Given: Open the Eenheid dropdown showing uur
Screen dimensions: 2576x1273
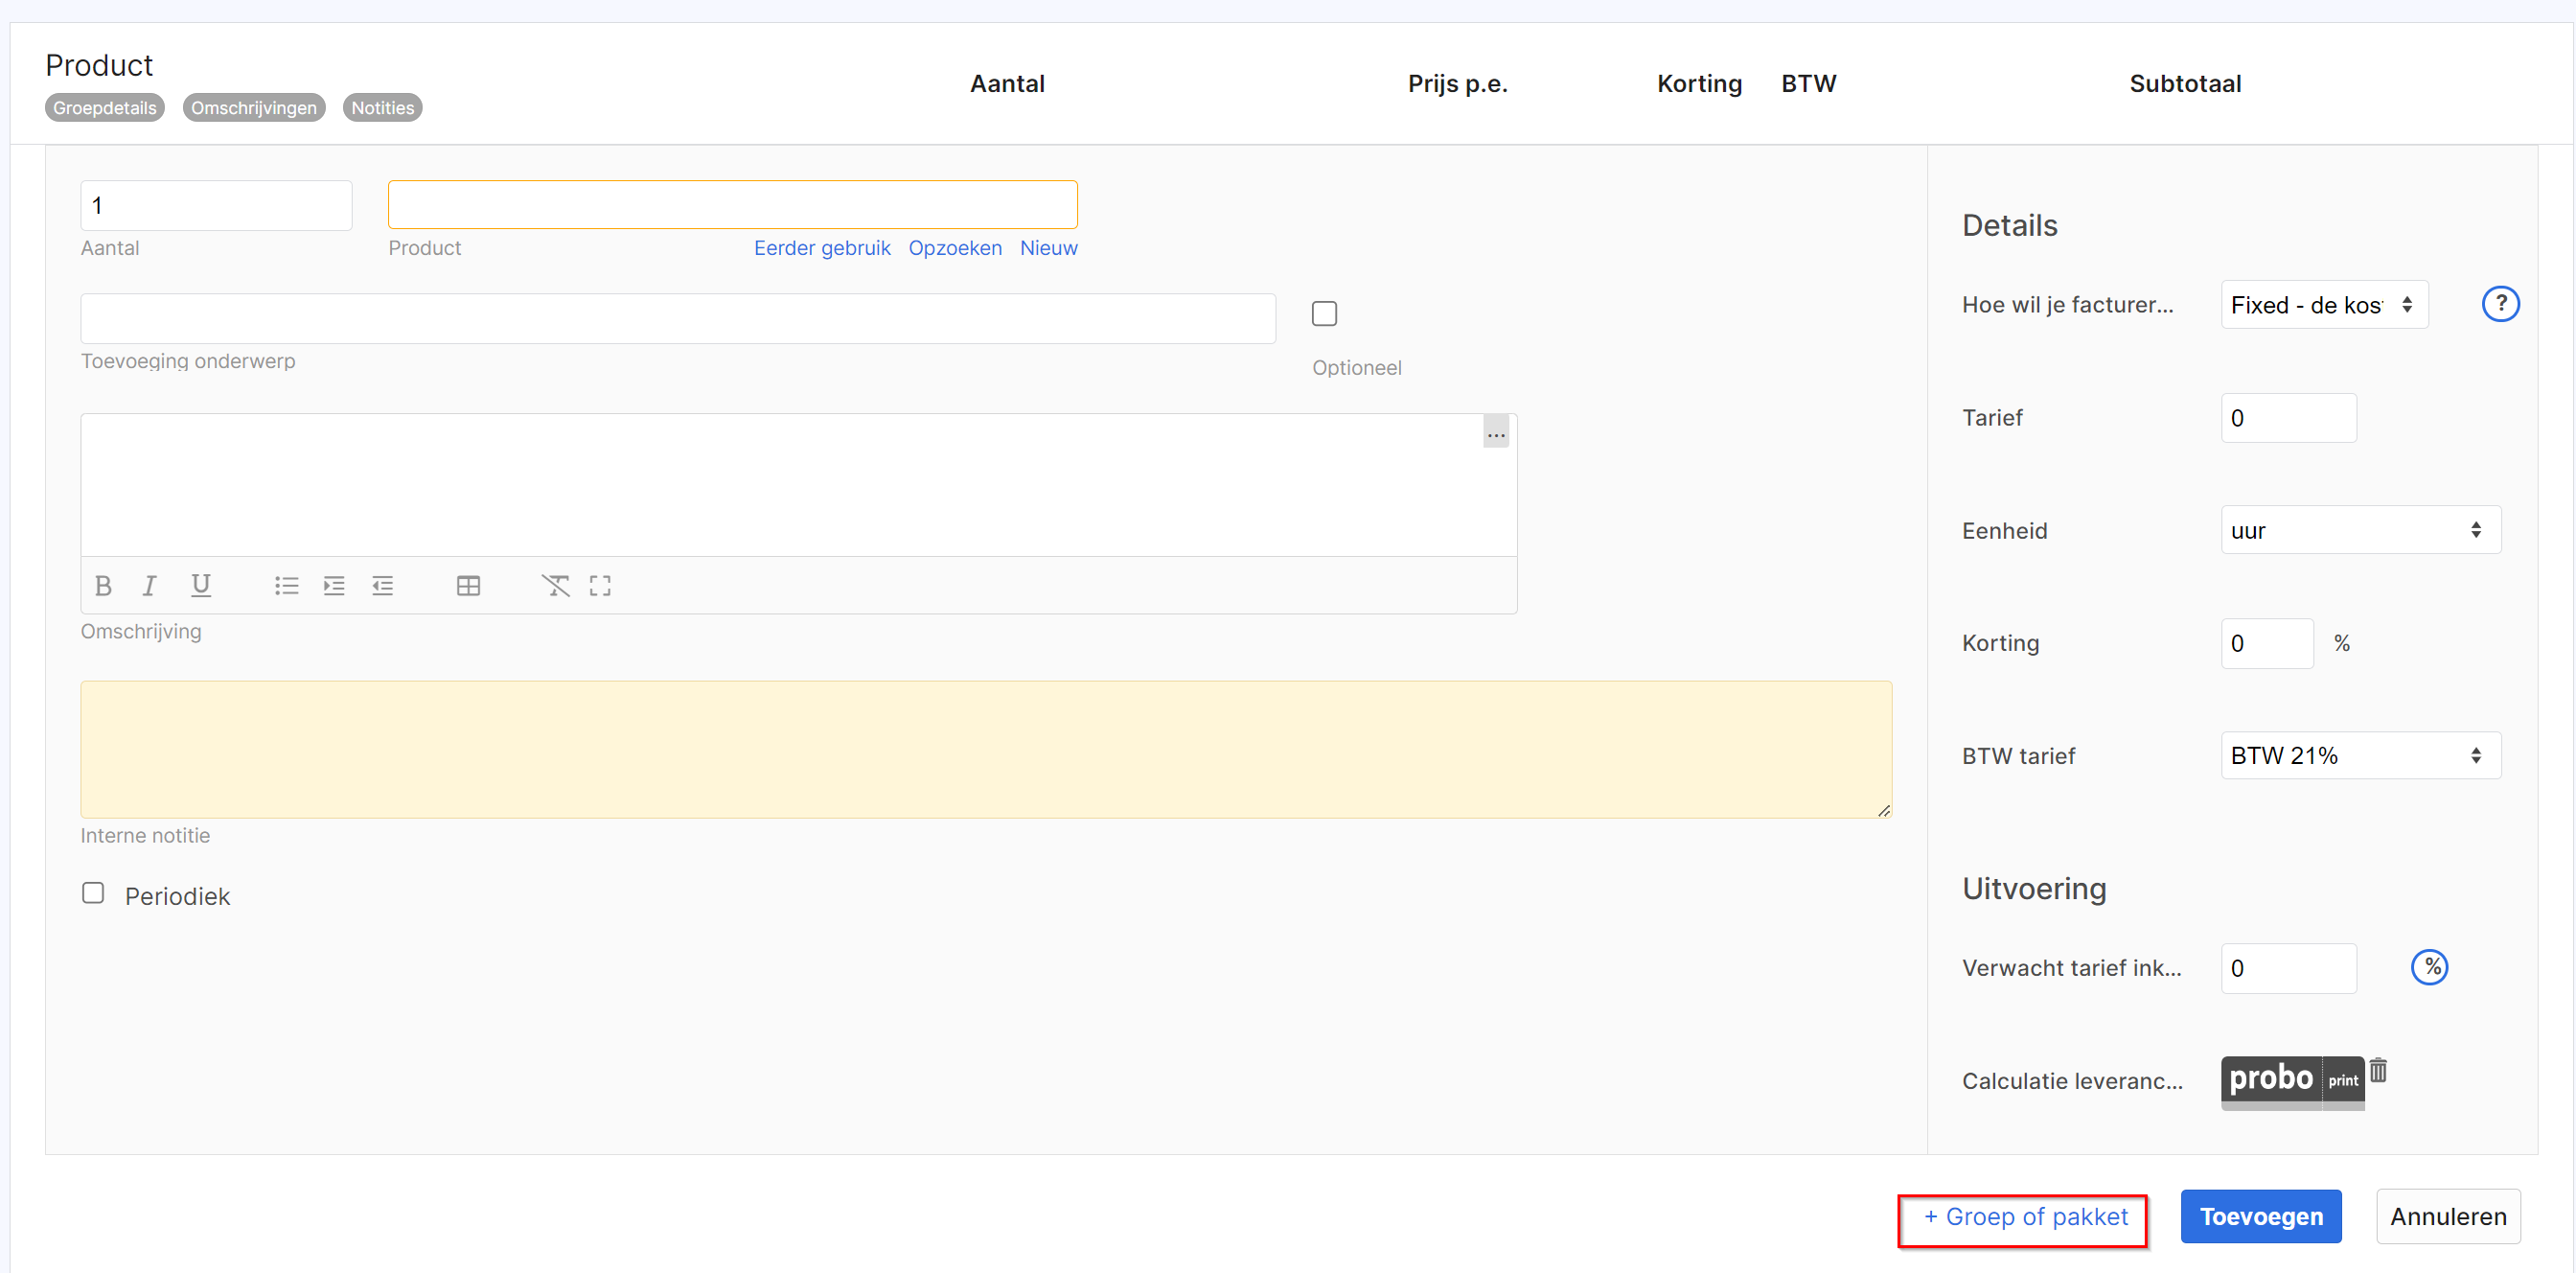Looking at the screenshot, I should 2361,530.
